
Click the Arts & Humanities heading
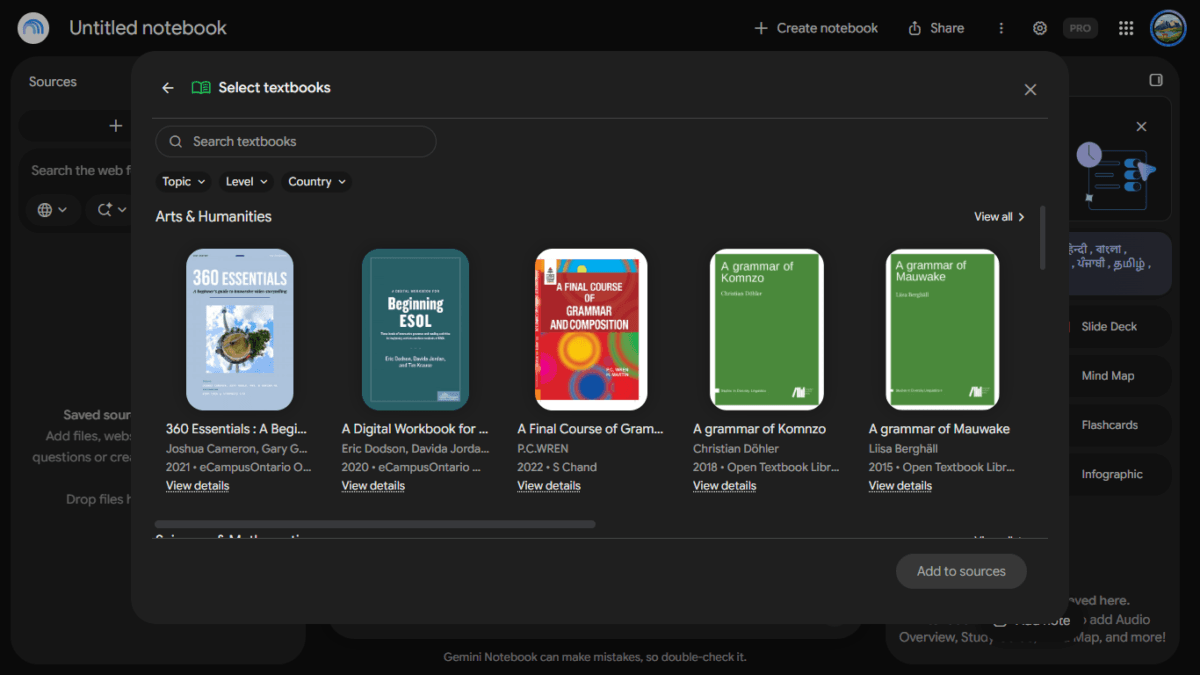pyautogui.click(x=213, y=217)
